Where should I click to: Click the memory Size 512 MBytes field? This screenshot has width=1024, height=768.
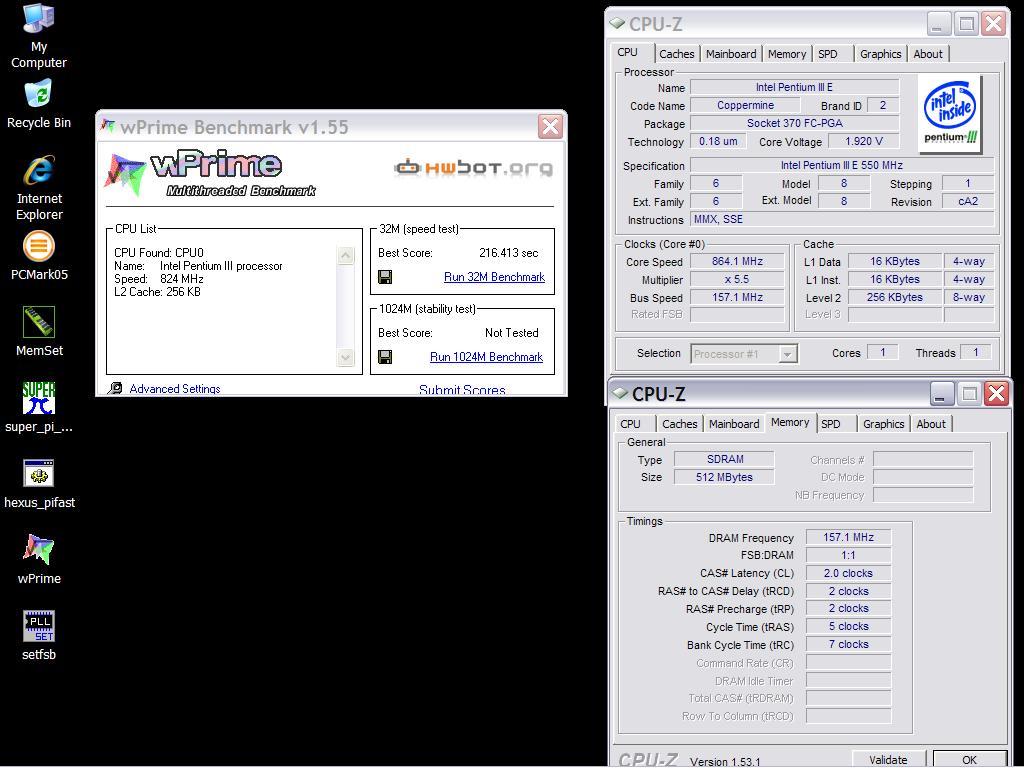pyautogui.click(x=724, y=477)
